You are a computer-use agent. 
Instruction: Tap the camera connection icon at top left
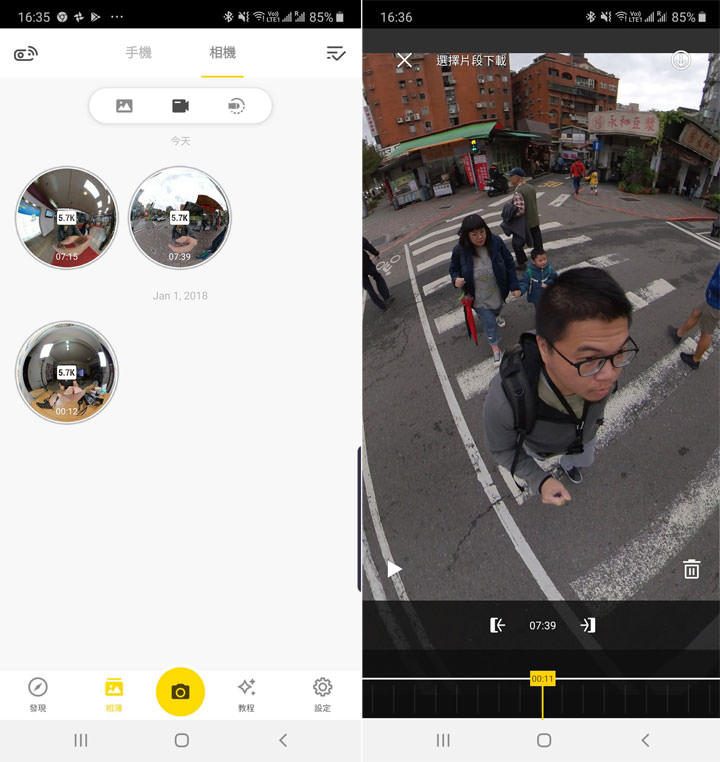[26, 54]
